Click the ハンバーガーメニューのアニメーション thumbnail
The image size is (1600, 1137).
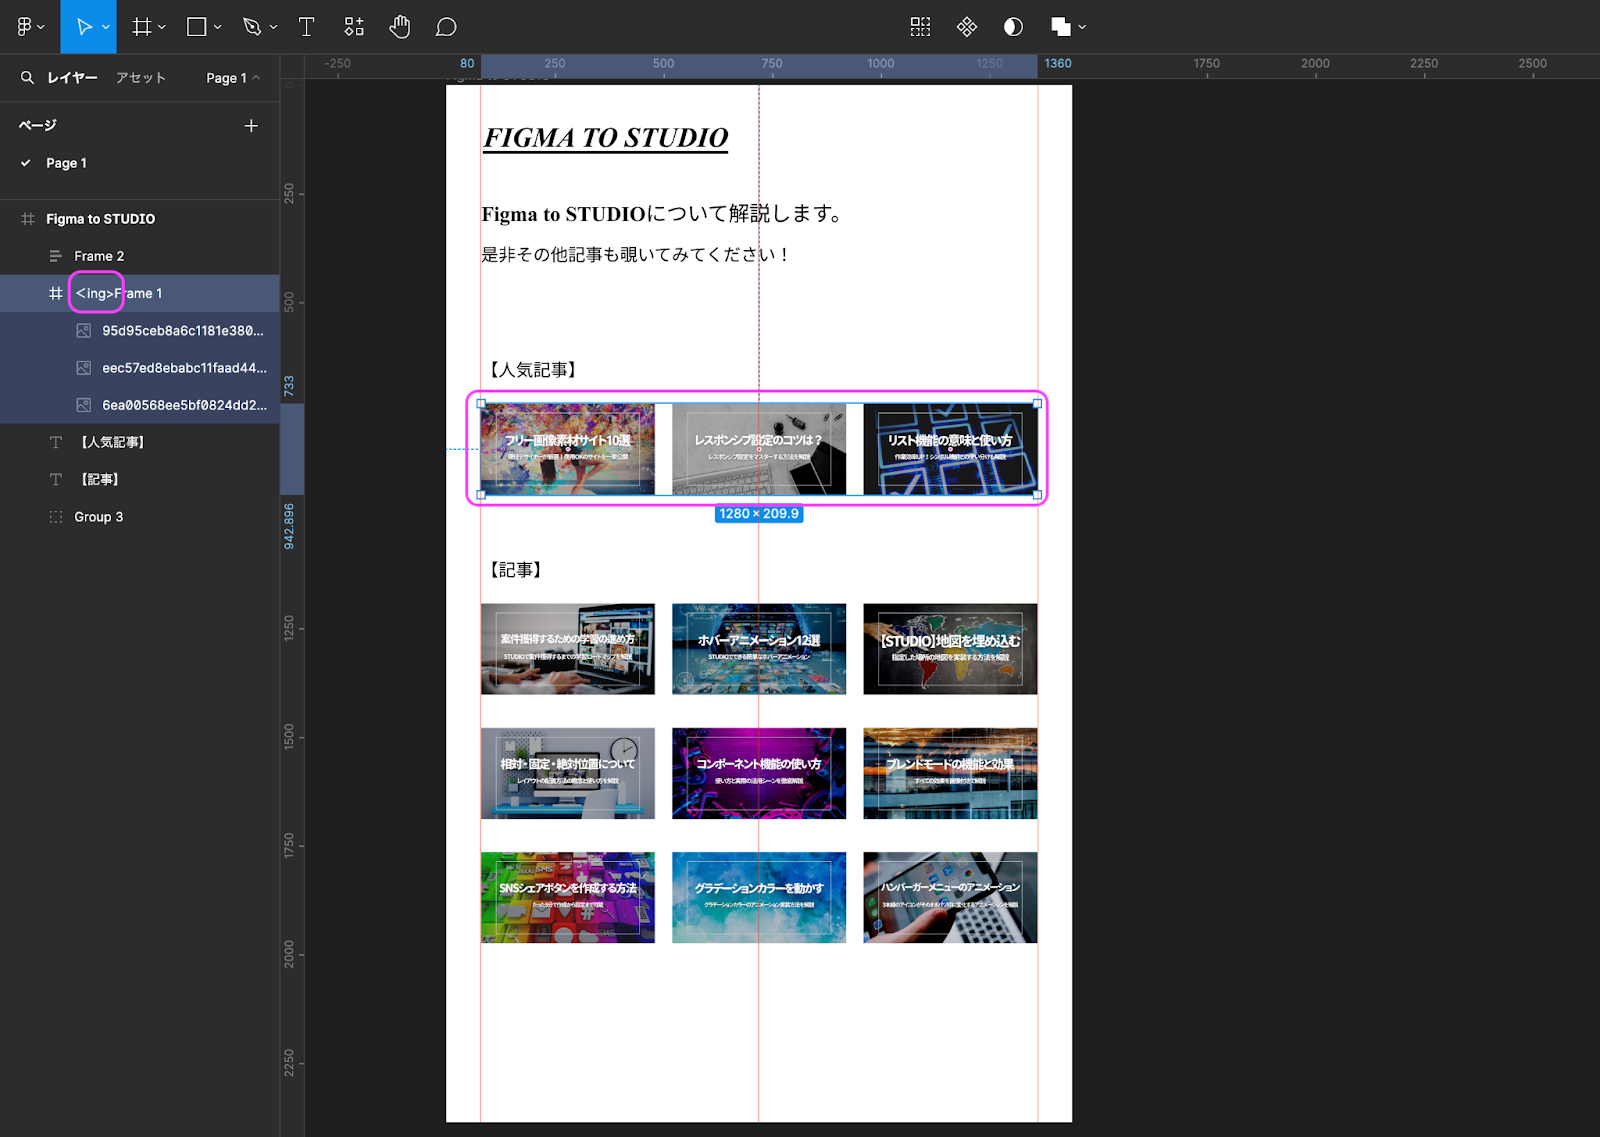(950, 898)
